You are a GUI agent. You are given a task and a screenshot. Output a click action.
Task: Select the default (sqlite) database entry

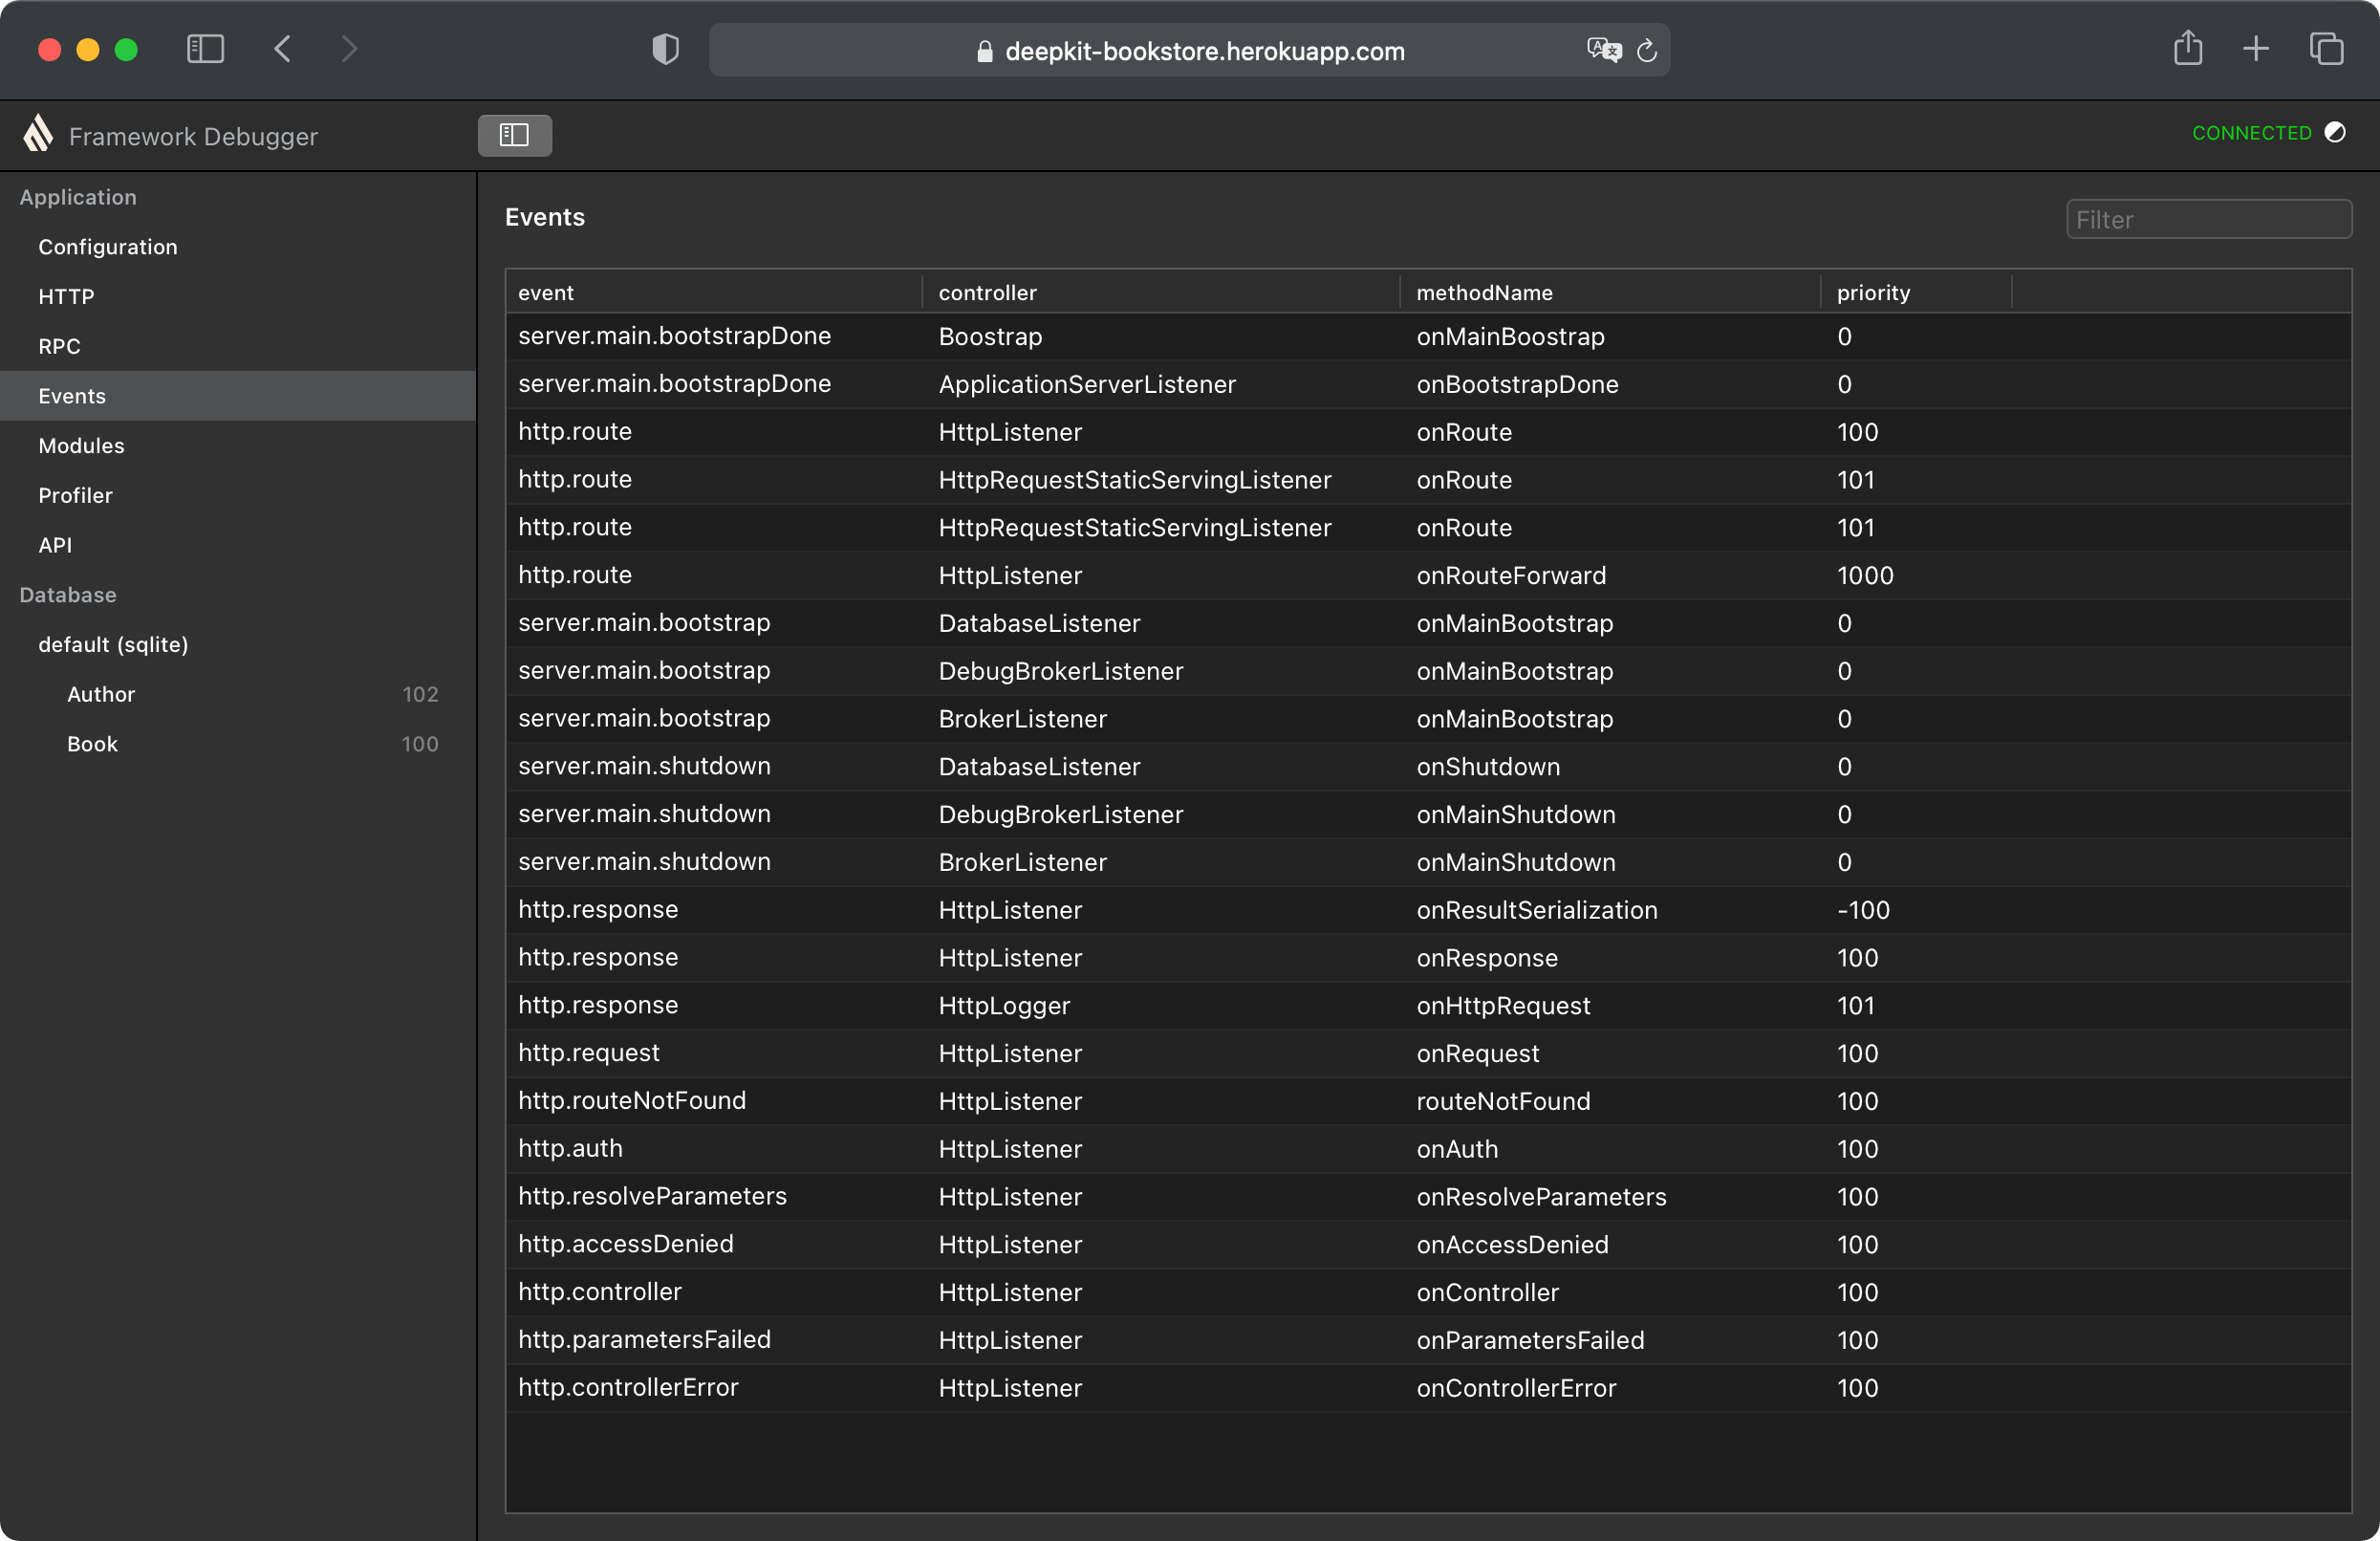113,644
